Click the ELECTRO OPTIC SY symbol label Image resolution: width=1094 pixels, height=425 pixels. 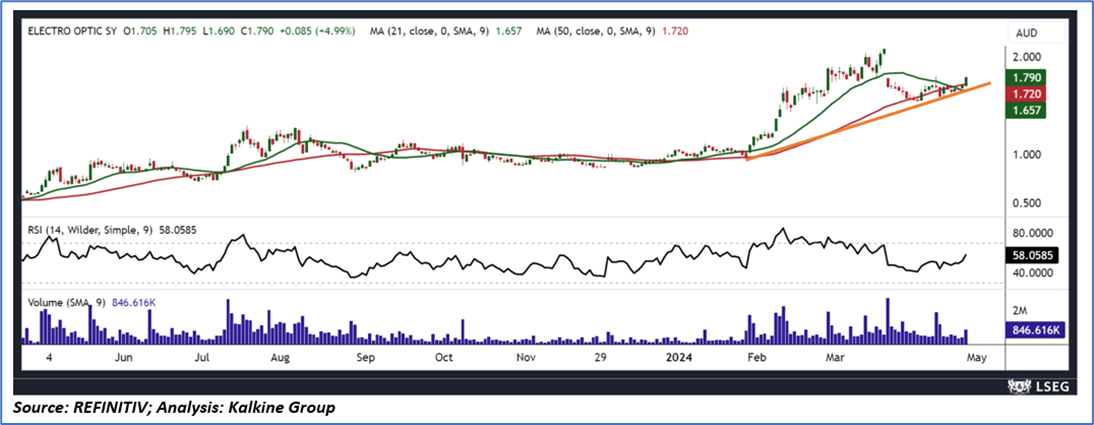pyautogui.click(x=73, y=31)
